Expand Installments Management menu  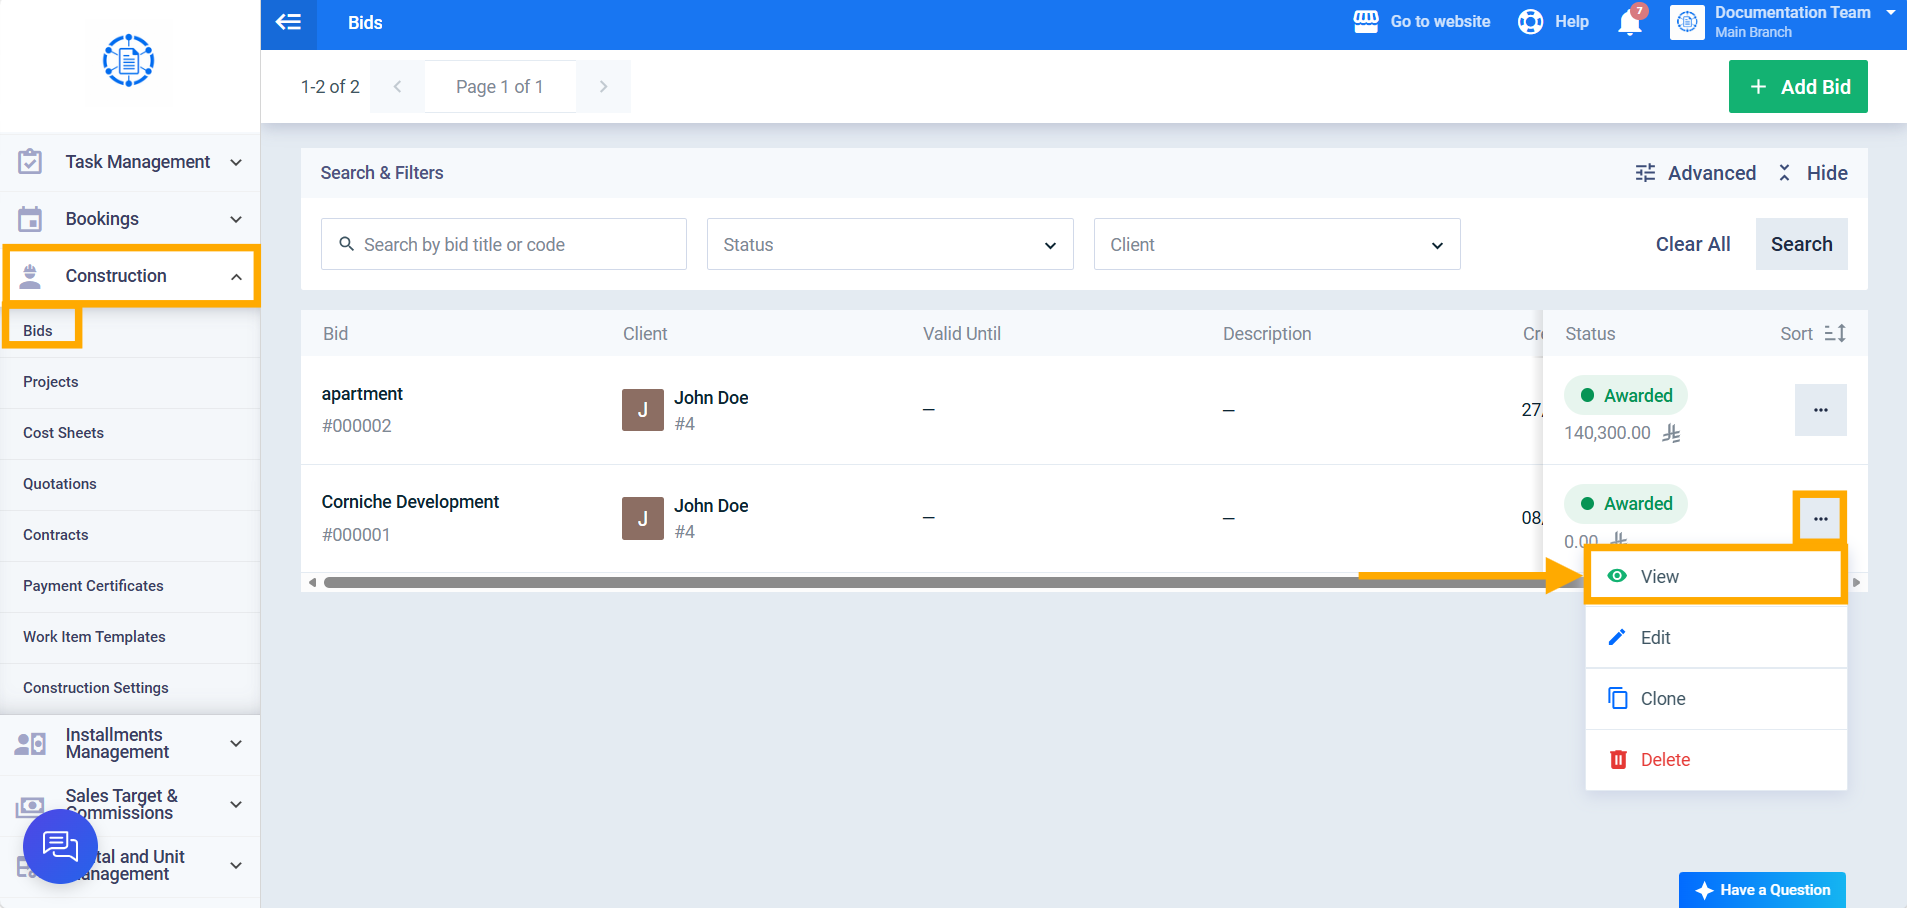coord(130,744)
